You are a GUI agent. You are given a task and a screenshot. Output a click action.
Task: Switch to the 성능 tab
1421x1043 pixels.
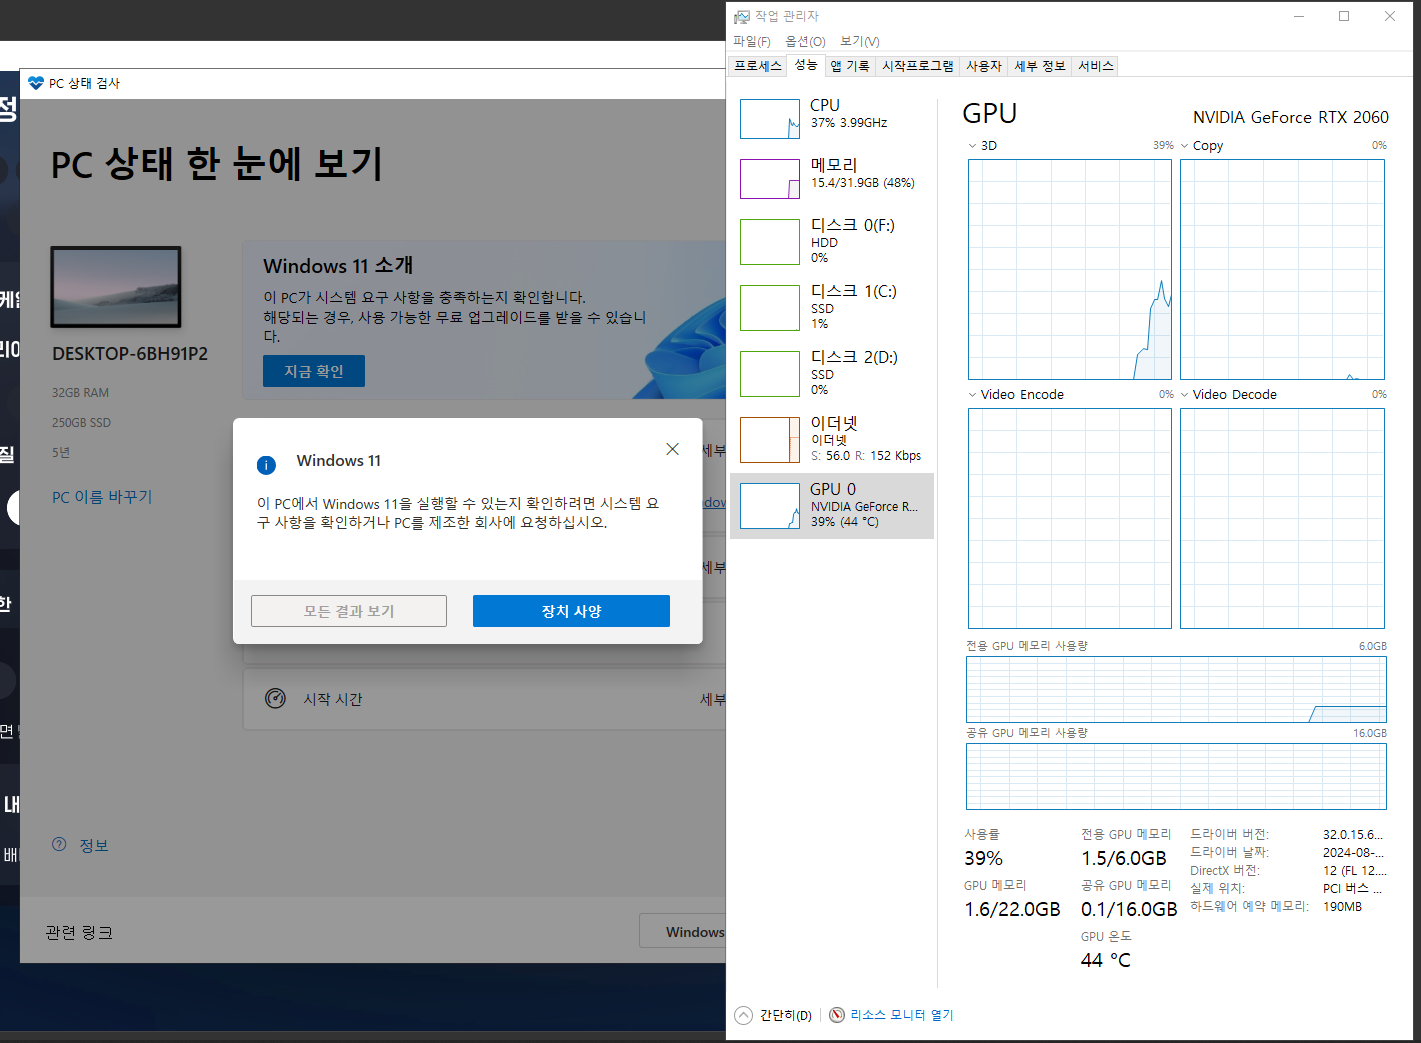tap(806, 65)
